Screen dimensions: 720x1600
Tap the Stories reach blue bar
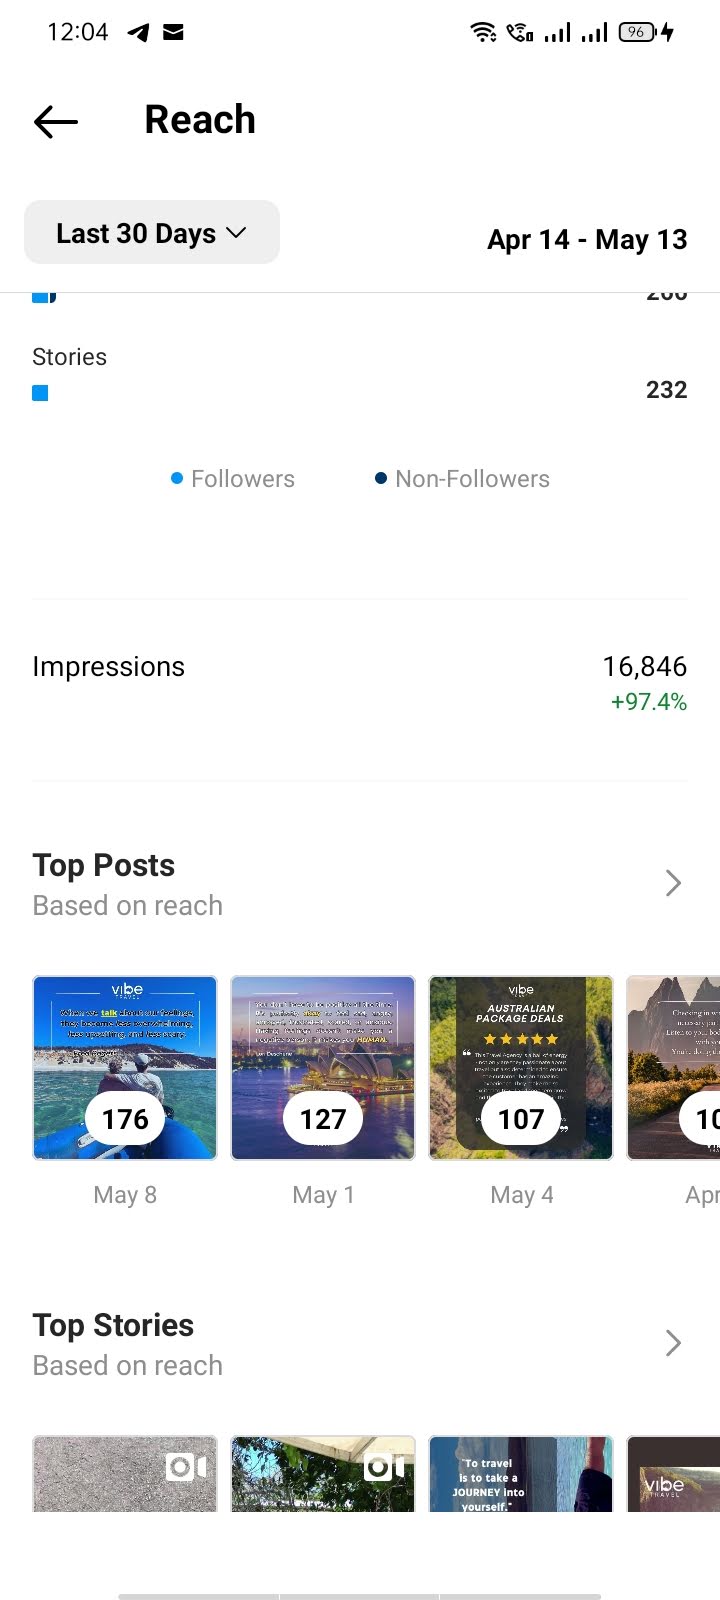coord(40,393)
